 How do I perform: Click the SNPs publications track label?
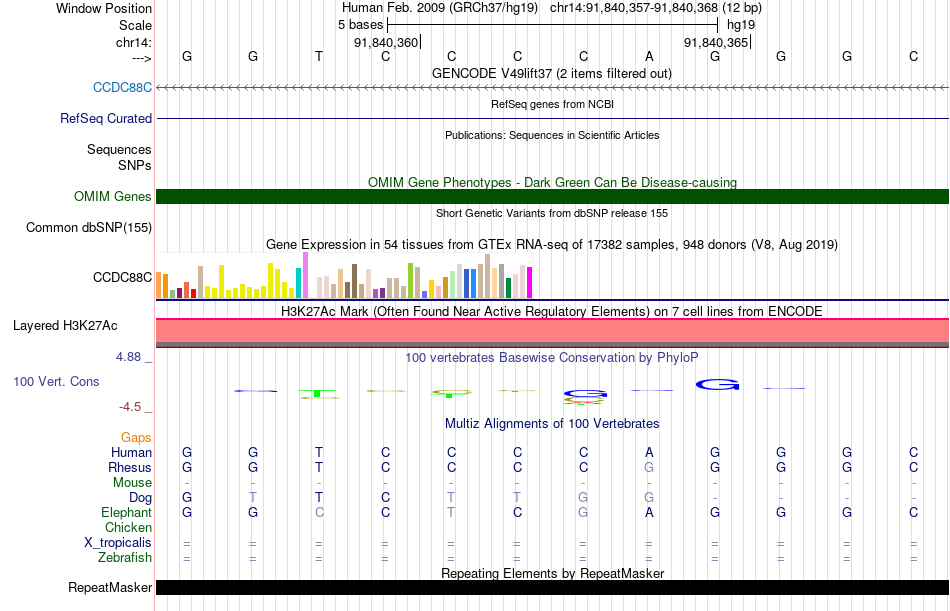(135, 165)
